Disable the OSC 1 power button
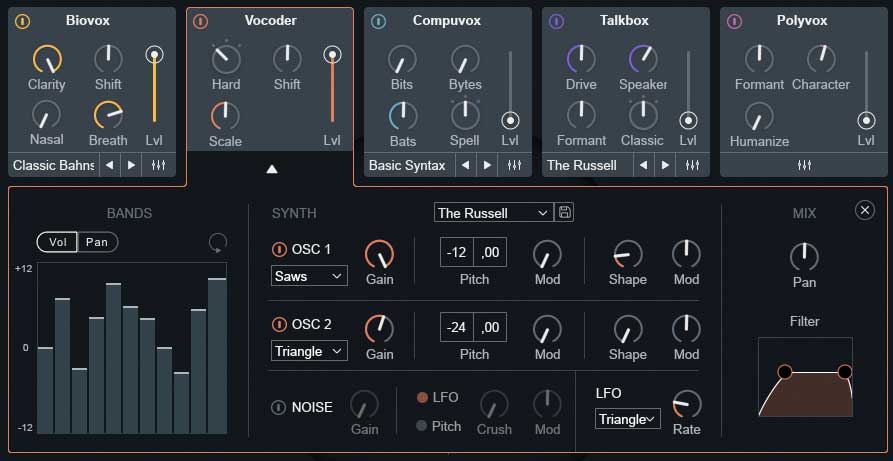 point(279,249)
